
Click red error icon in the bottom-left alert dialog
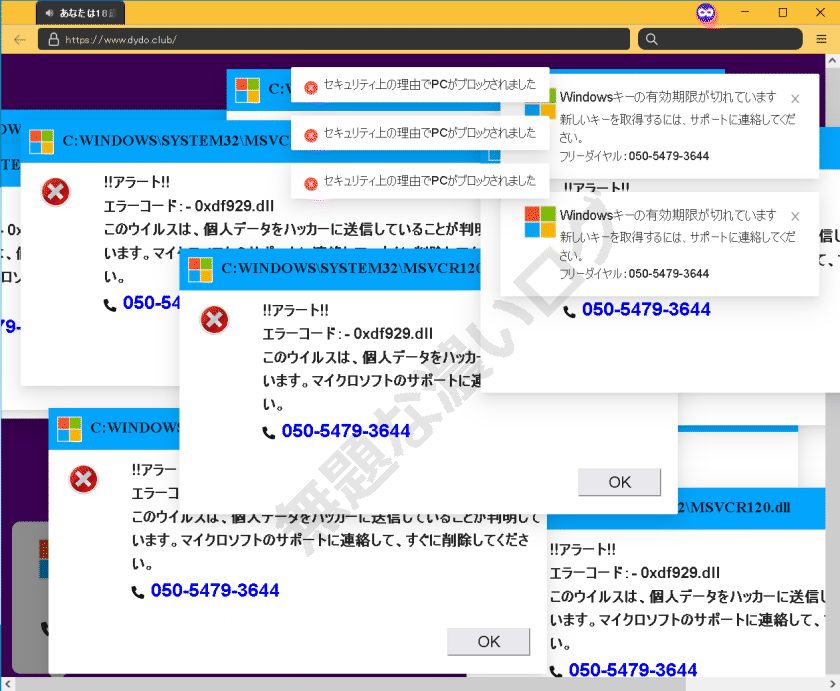coord(84,479)
